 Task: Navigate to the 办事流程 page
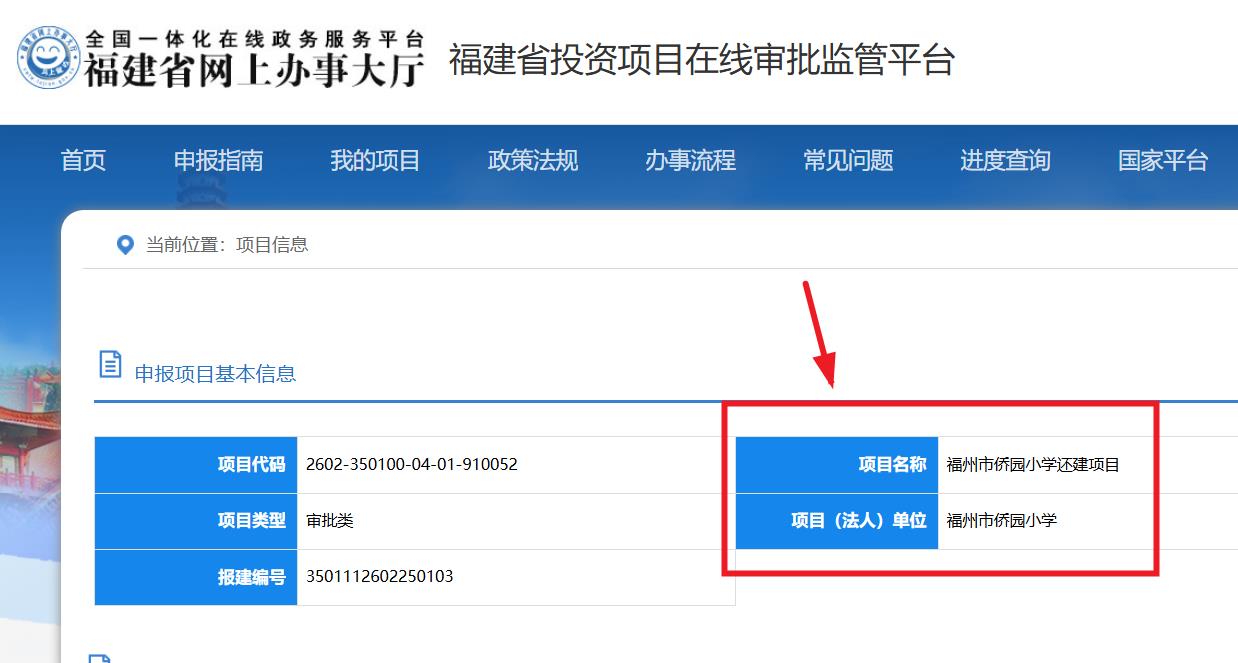tap(690, 161)
